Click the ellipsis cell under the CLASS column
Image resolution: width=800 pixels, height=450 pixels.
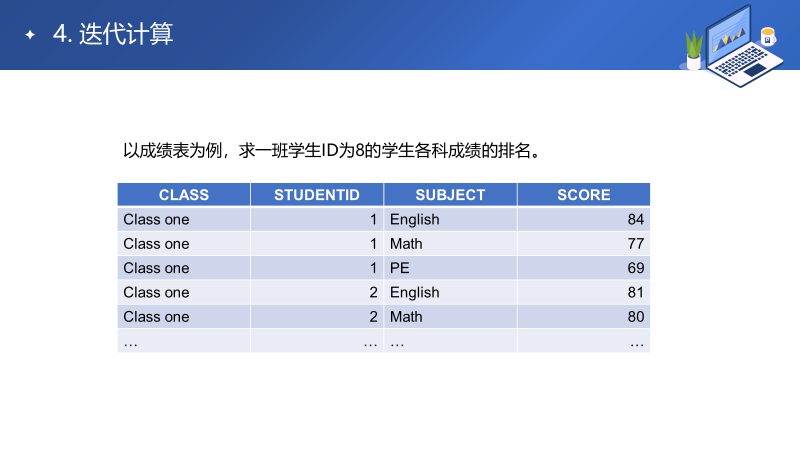(184, 341)
